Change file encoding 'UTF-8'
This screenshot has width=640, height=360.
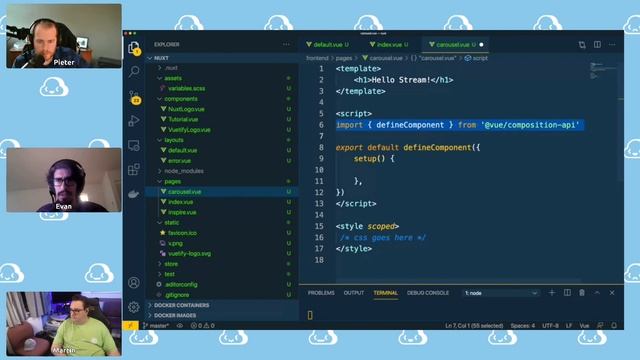point(550,326)
